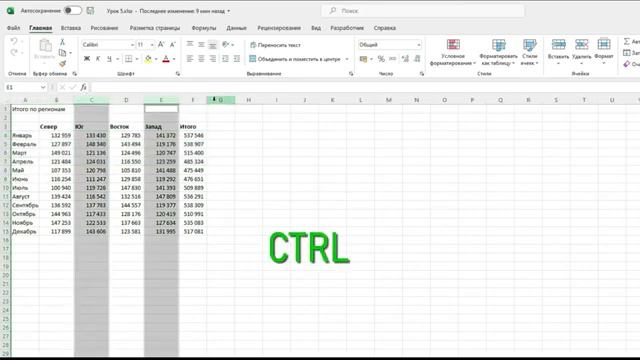Click Merge and Center (Объединить и поместить в центре)
640x360 pixels.
click(x=295, y=59)
